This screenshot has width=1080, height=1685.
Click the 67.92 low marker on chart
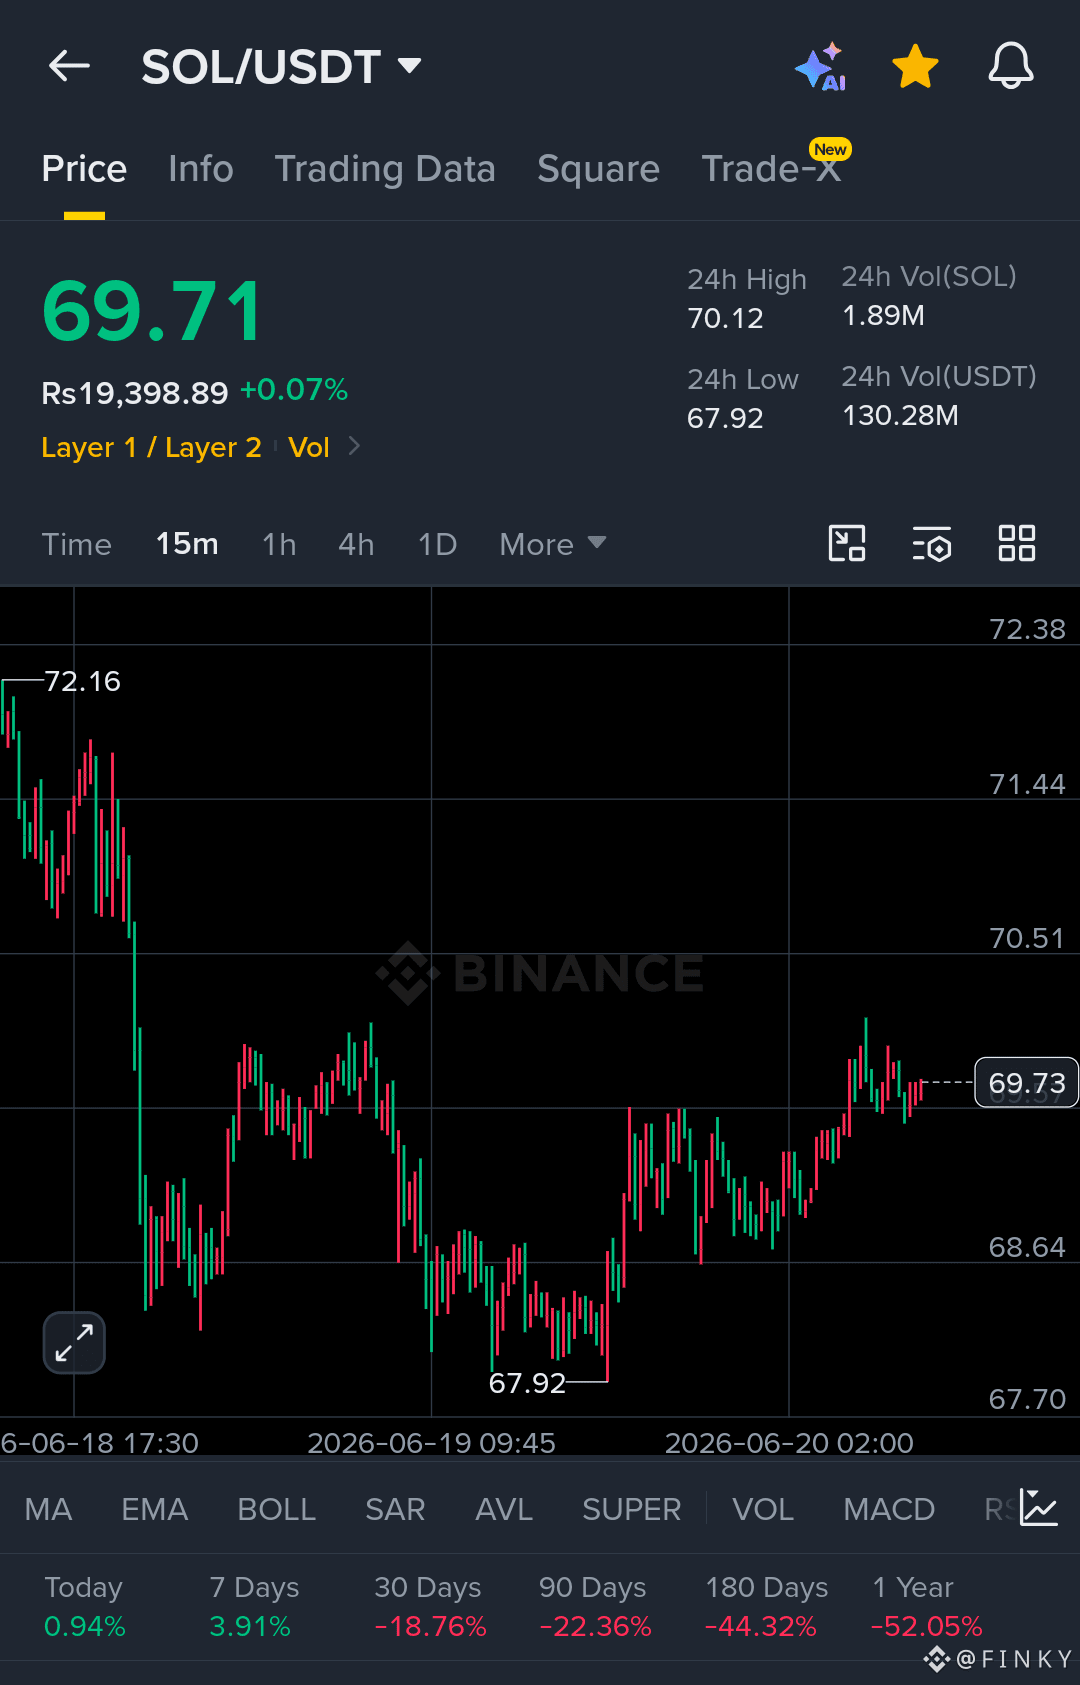[x=527, y=1383]
